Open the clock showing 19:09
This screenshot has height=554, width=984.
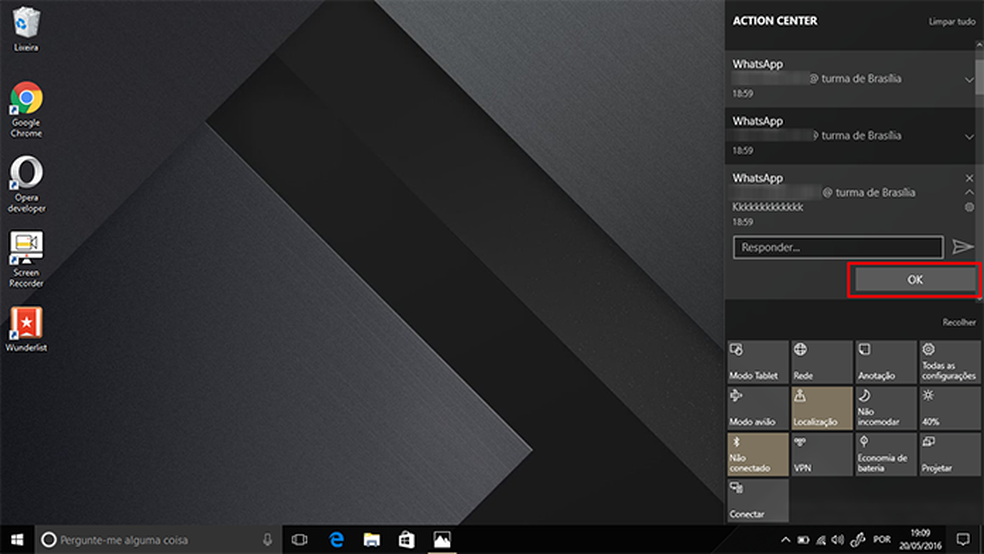click(921, 540)
